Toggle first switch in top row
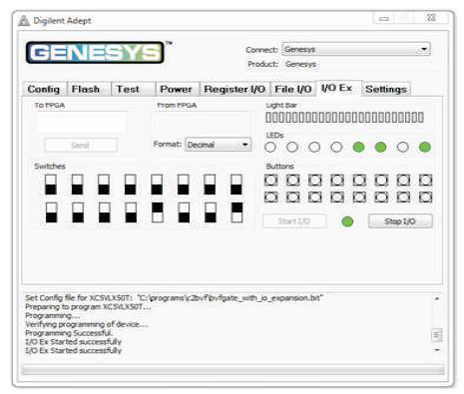Screen dimensions: 464x394 51,184
